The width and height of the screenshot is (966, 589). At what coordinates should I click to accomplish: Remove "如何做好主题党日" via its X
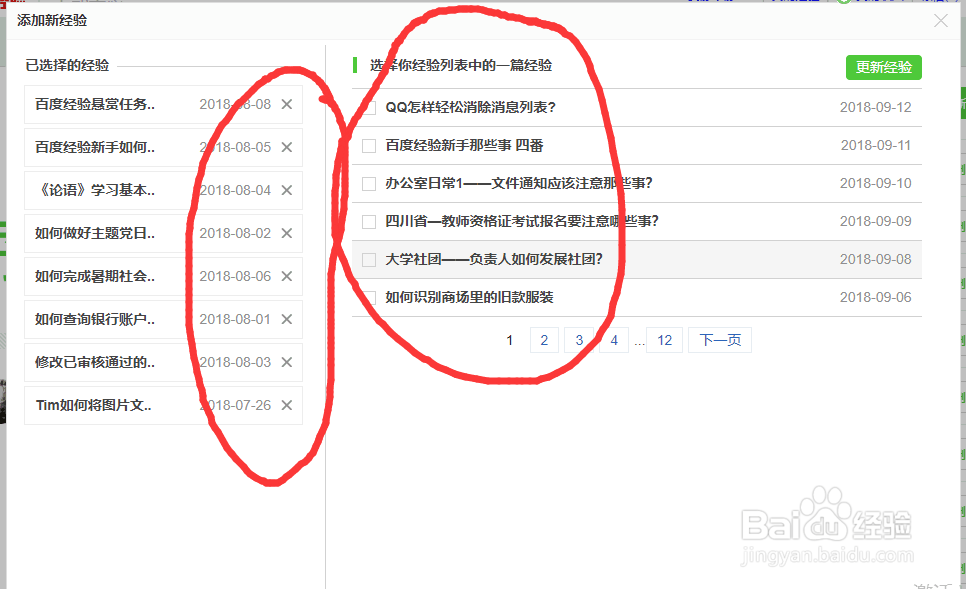[286, 233]
